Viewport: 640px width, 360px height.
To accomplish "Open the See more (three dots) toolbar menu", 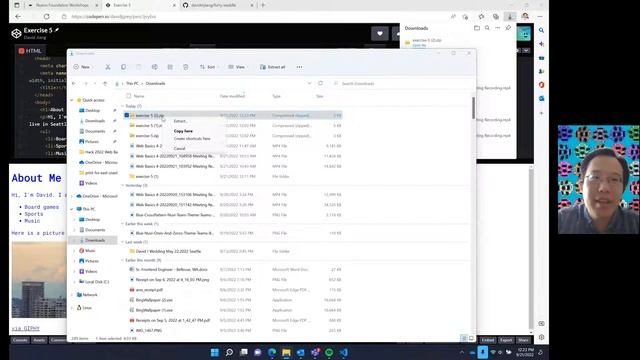I will (300, 67).
